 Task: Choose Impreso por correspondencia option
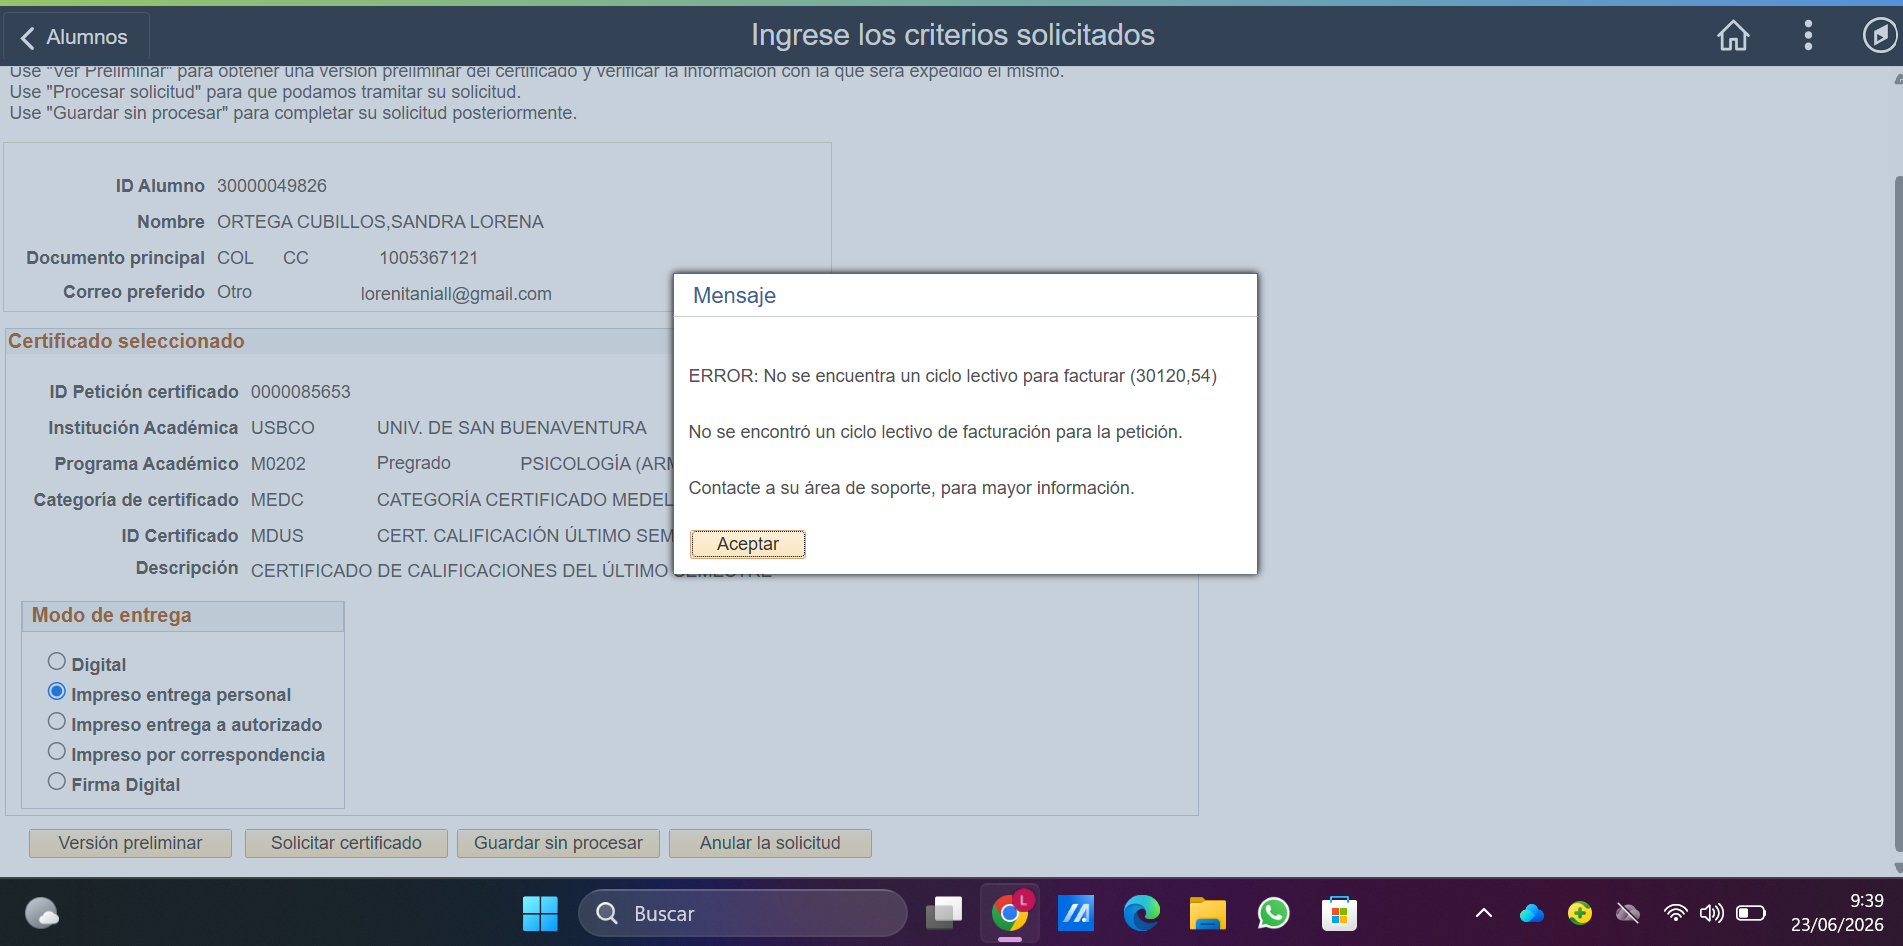click(x=57, y=752)
